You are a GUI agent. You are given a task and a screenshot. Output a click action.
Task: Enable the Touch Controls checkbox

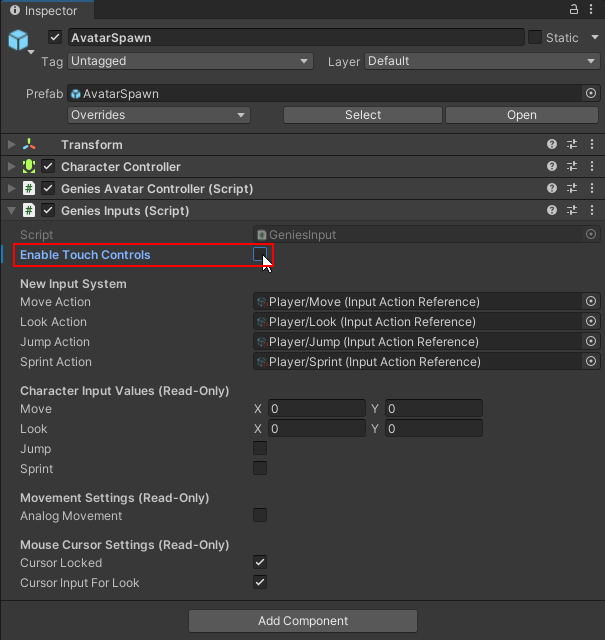click(x=260, y=255)
